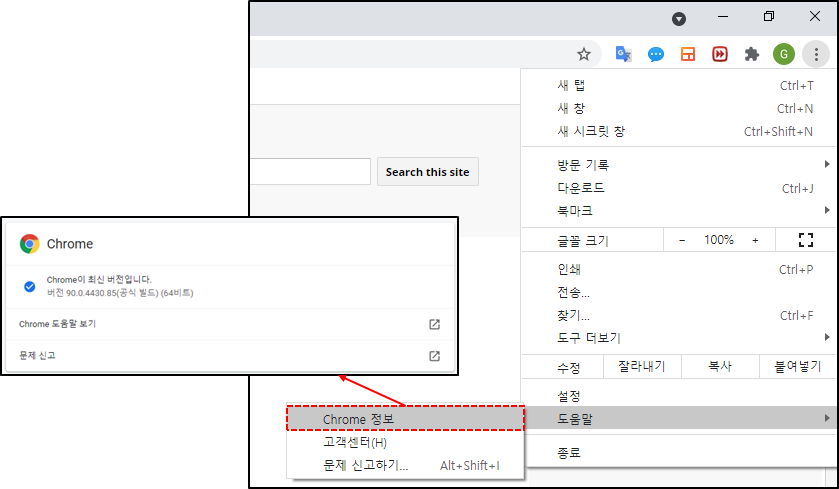This screenshot has height=489, width=839.
Task: Click the dark circular dropdown icon in title bar
Action: point(679,19)
